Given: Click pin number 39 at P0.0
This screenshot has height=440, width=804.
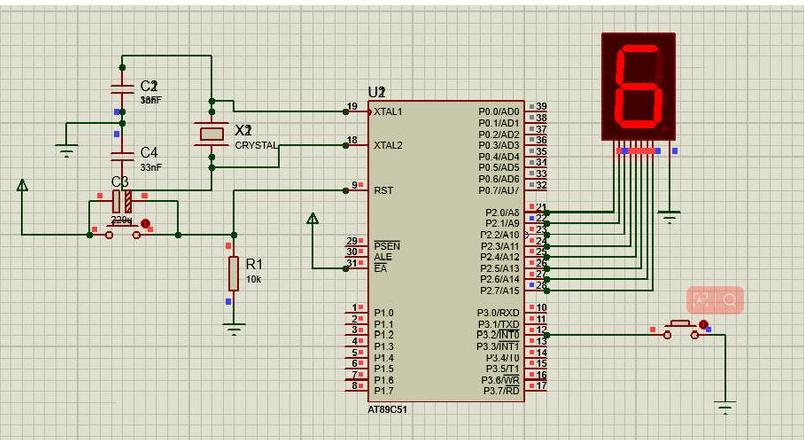Looking at the screenshot, I should [x=541, y=106].
